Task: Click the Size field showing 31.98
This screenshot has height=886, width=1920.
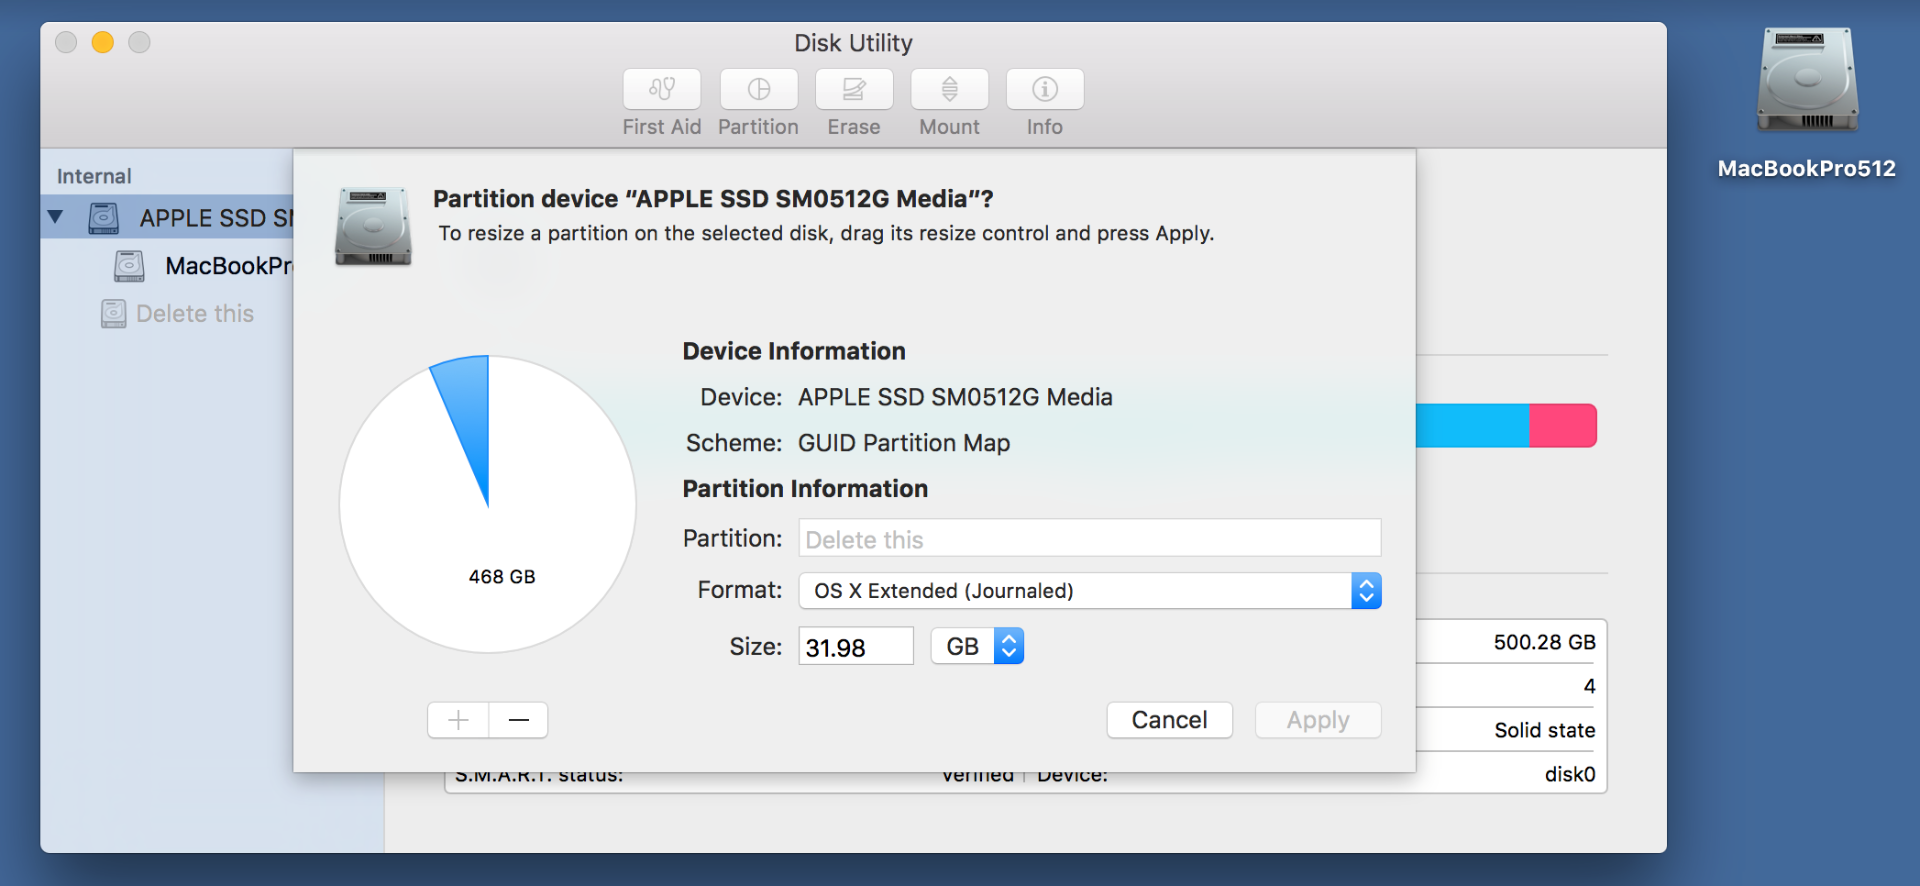Action: click(x=856, y=646)
